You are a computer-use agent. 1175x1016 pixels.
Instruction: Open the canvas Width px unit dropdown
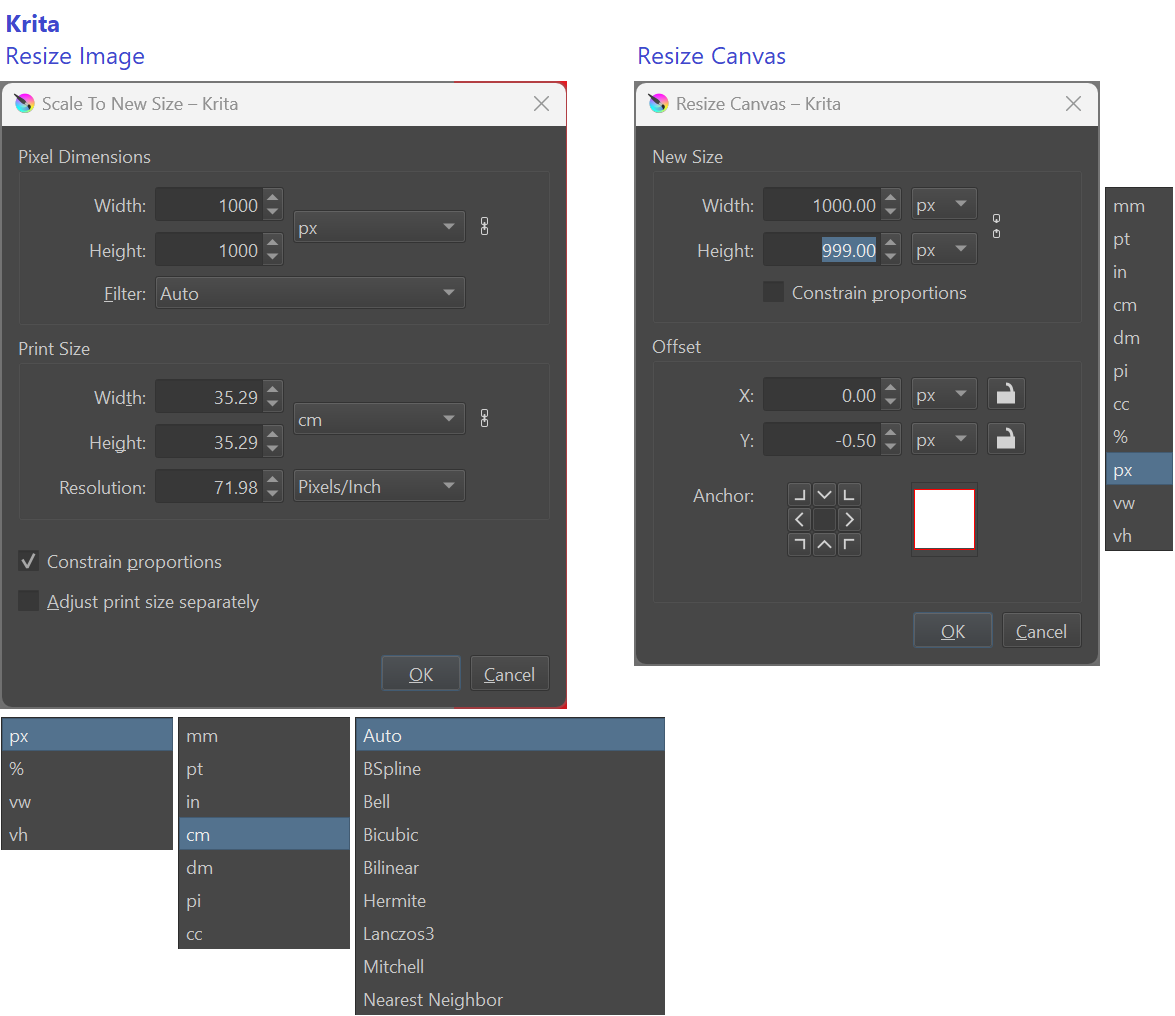coord(944,205)
